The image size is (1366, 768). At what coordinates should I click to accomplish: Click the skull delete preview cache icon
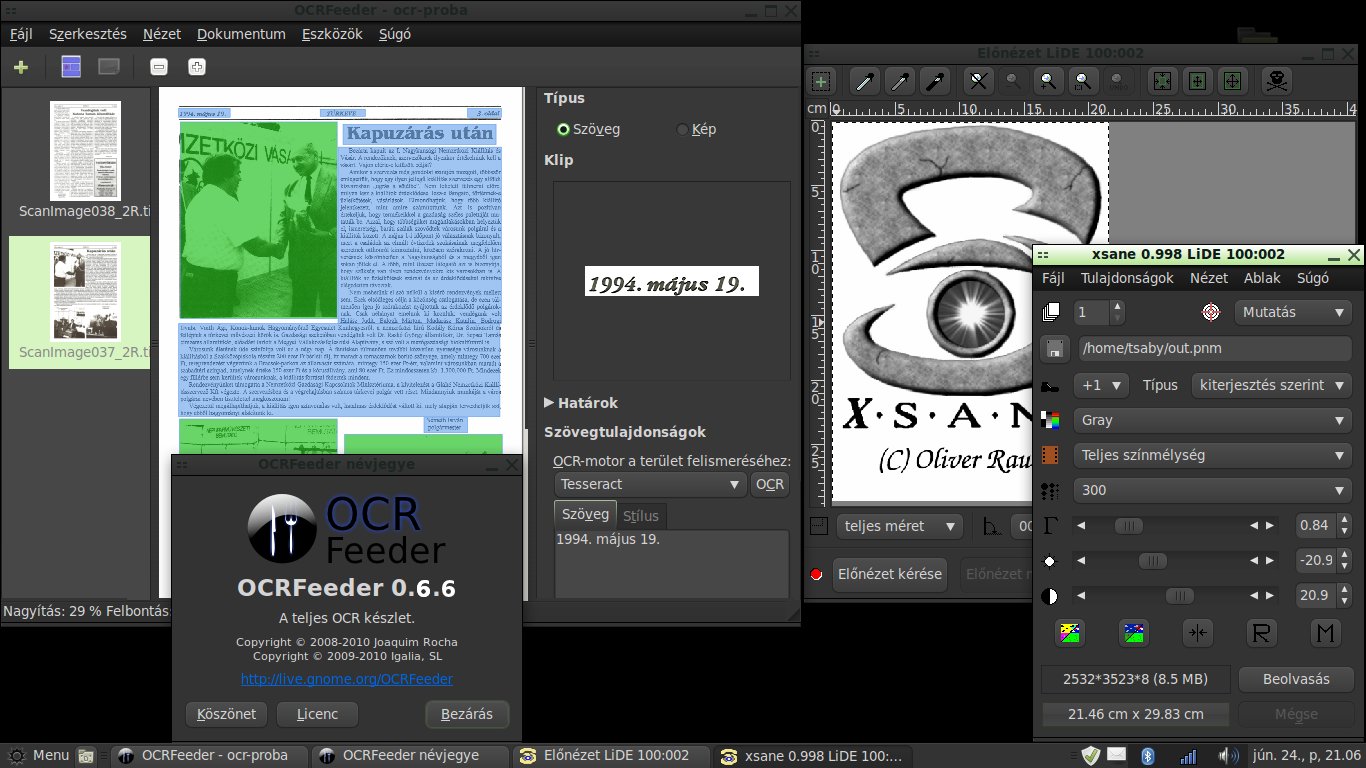[x=1277, y=81]
